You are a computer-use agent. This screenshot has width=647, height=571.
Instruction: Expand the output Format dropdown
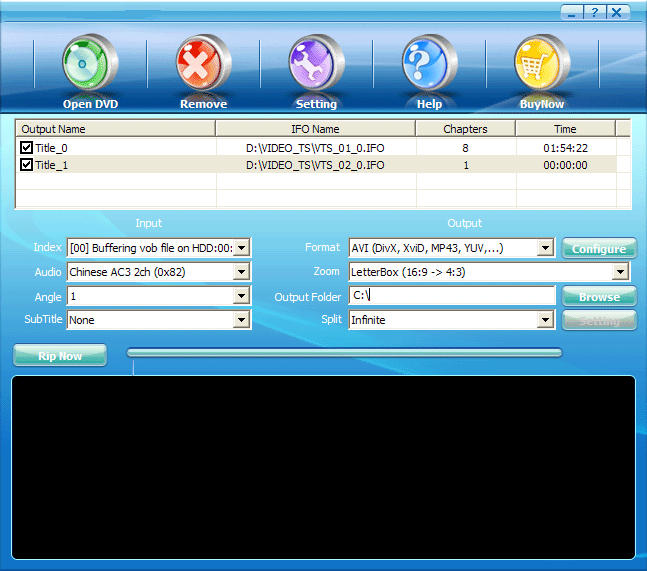coord(545,247)
